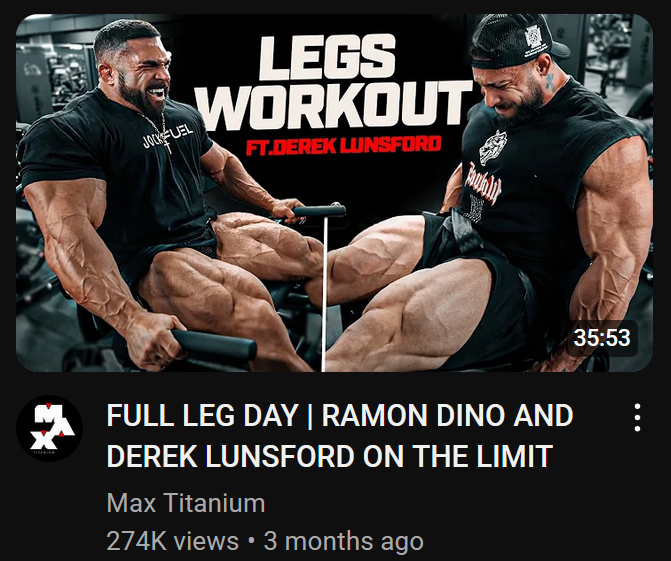The height and width of the screenshot is (561, 671).
Task: Click the DEREK LUNSFORD ON THE LIMIT title line
Action: [330, 456]
